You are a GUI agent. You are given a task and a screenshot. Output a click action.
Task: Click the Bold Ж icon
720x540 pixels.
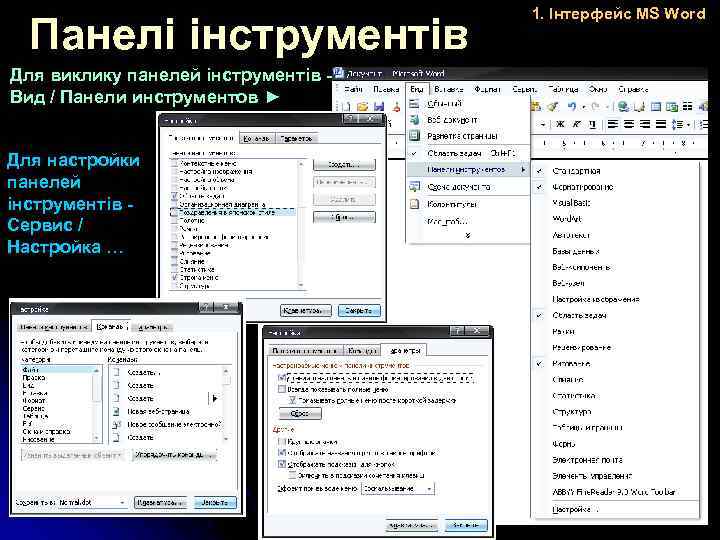point(560,124)
